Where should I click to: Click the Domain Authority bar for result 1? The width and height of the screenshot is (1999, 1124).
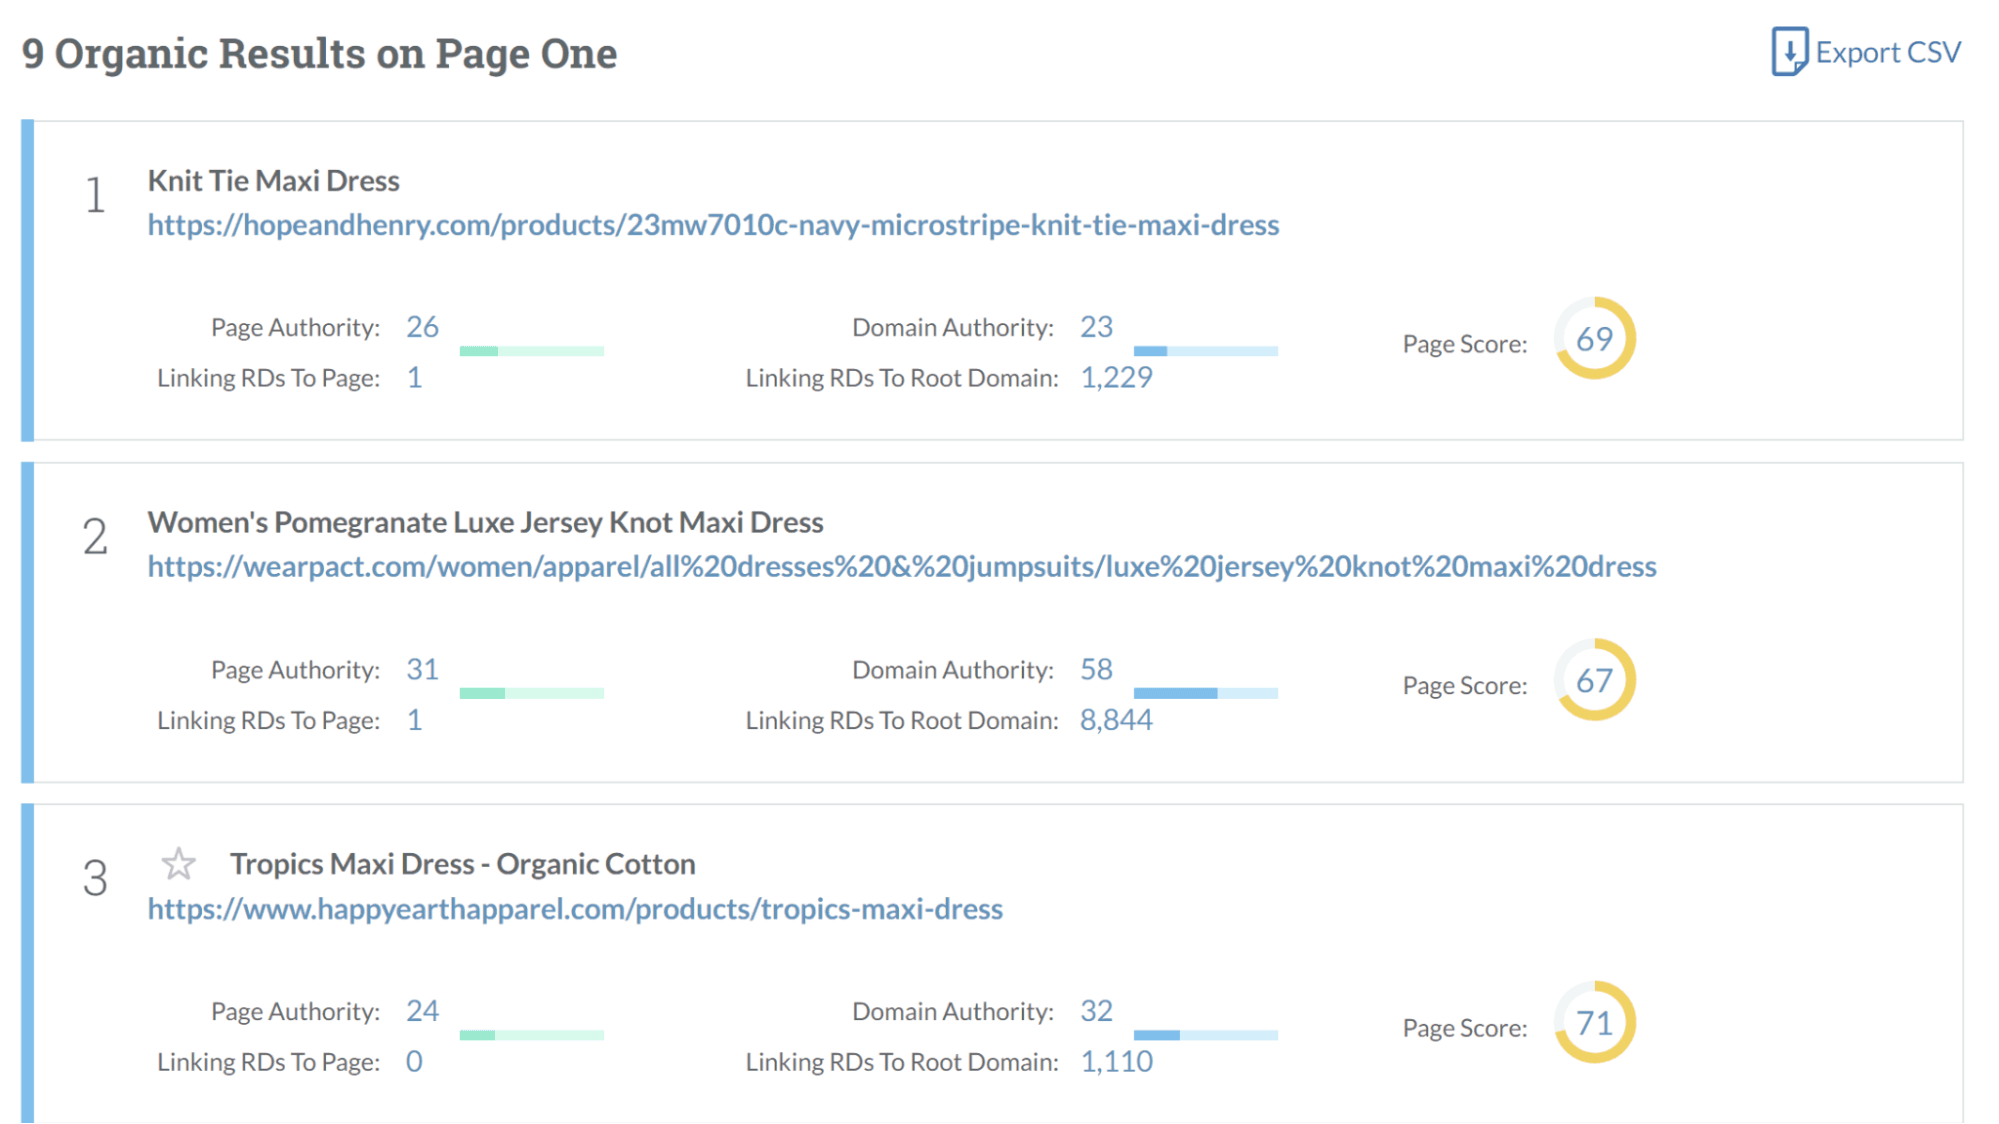[x=1205, y=351]
